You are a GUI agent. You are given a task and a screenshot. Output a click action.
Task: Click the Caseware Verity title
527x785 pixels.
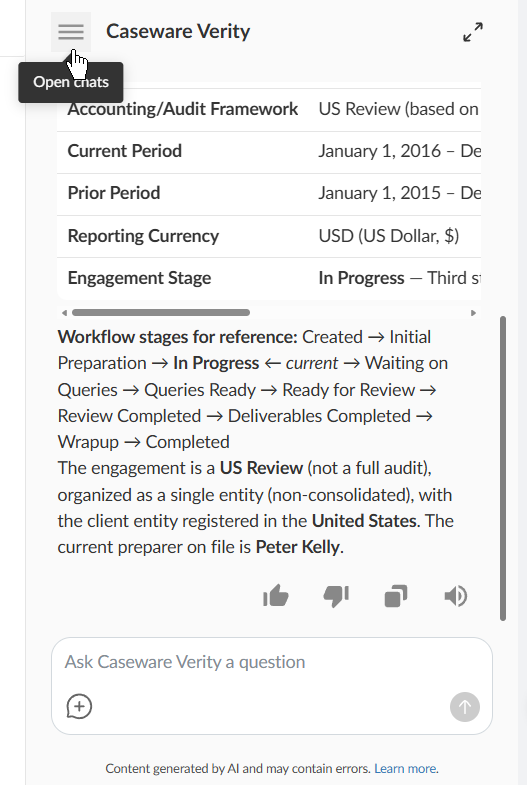pos(178,32)
